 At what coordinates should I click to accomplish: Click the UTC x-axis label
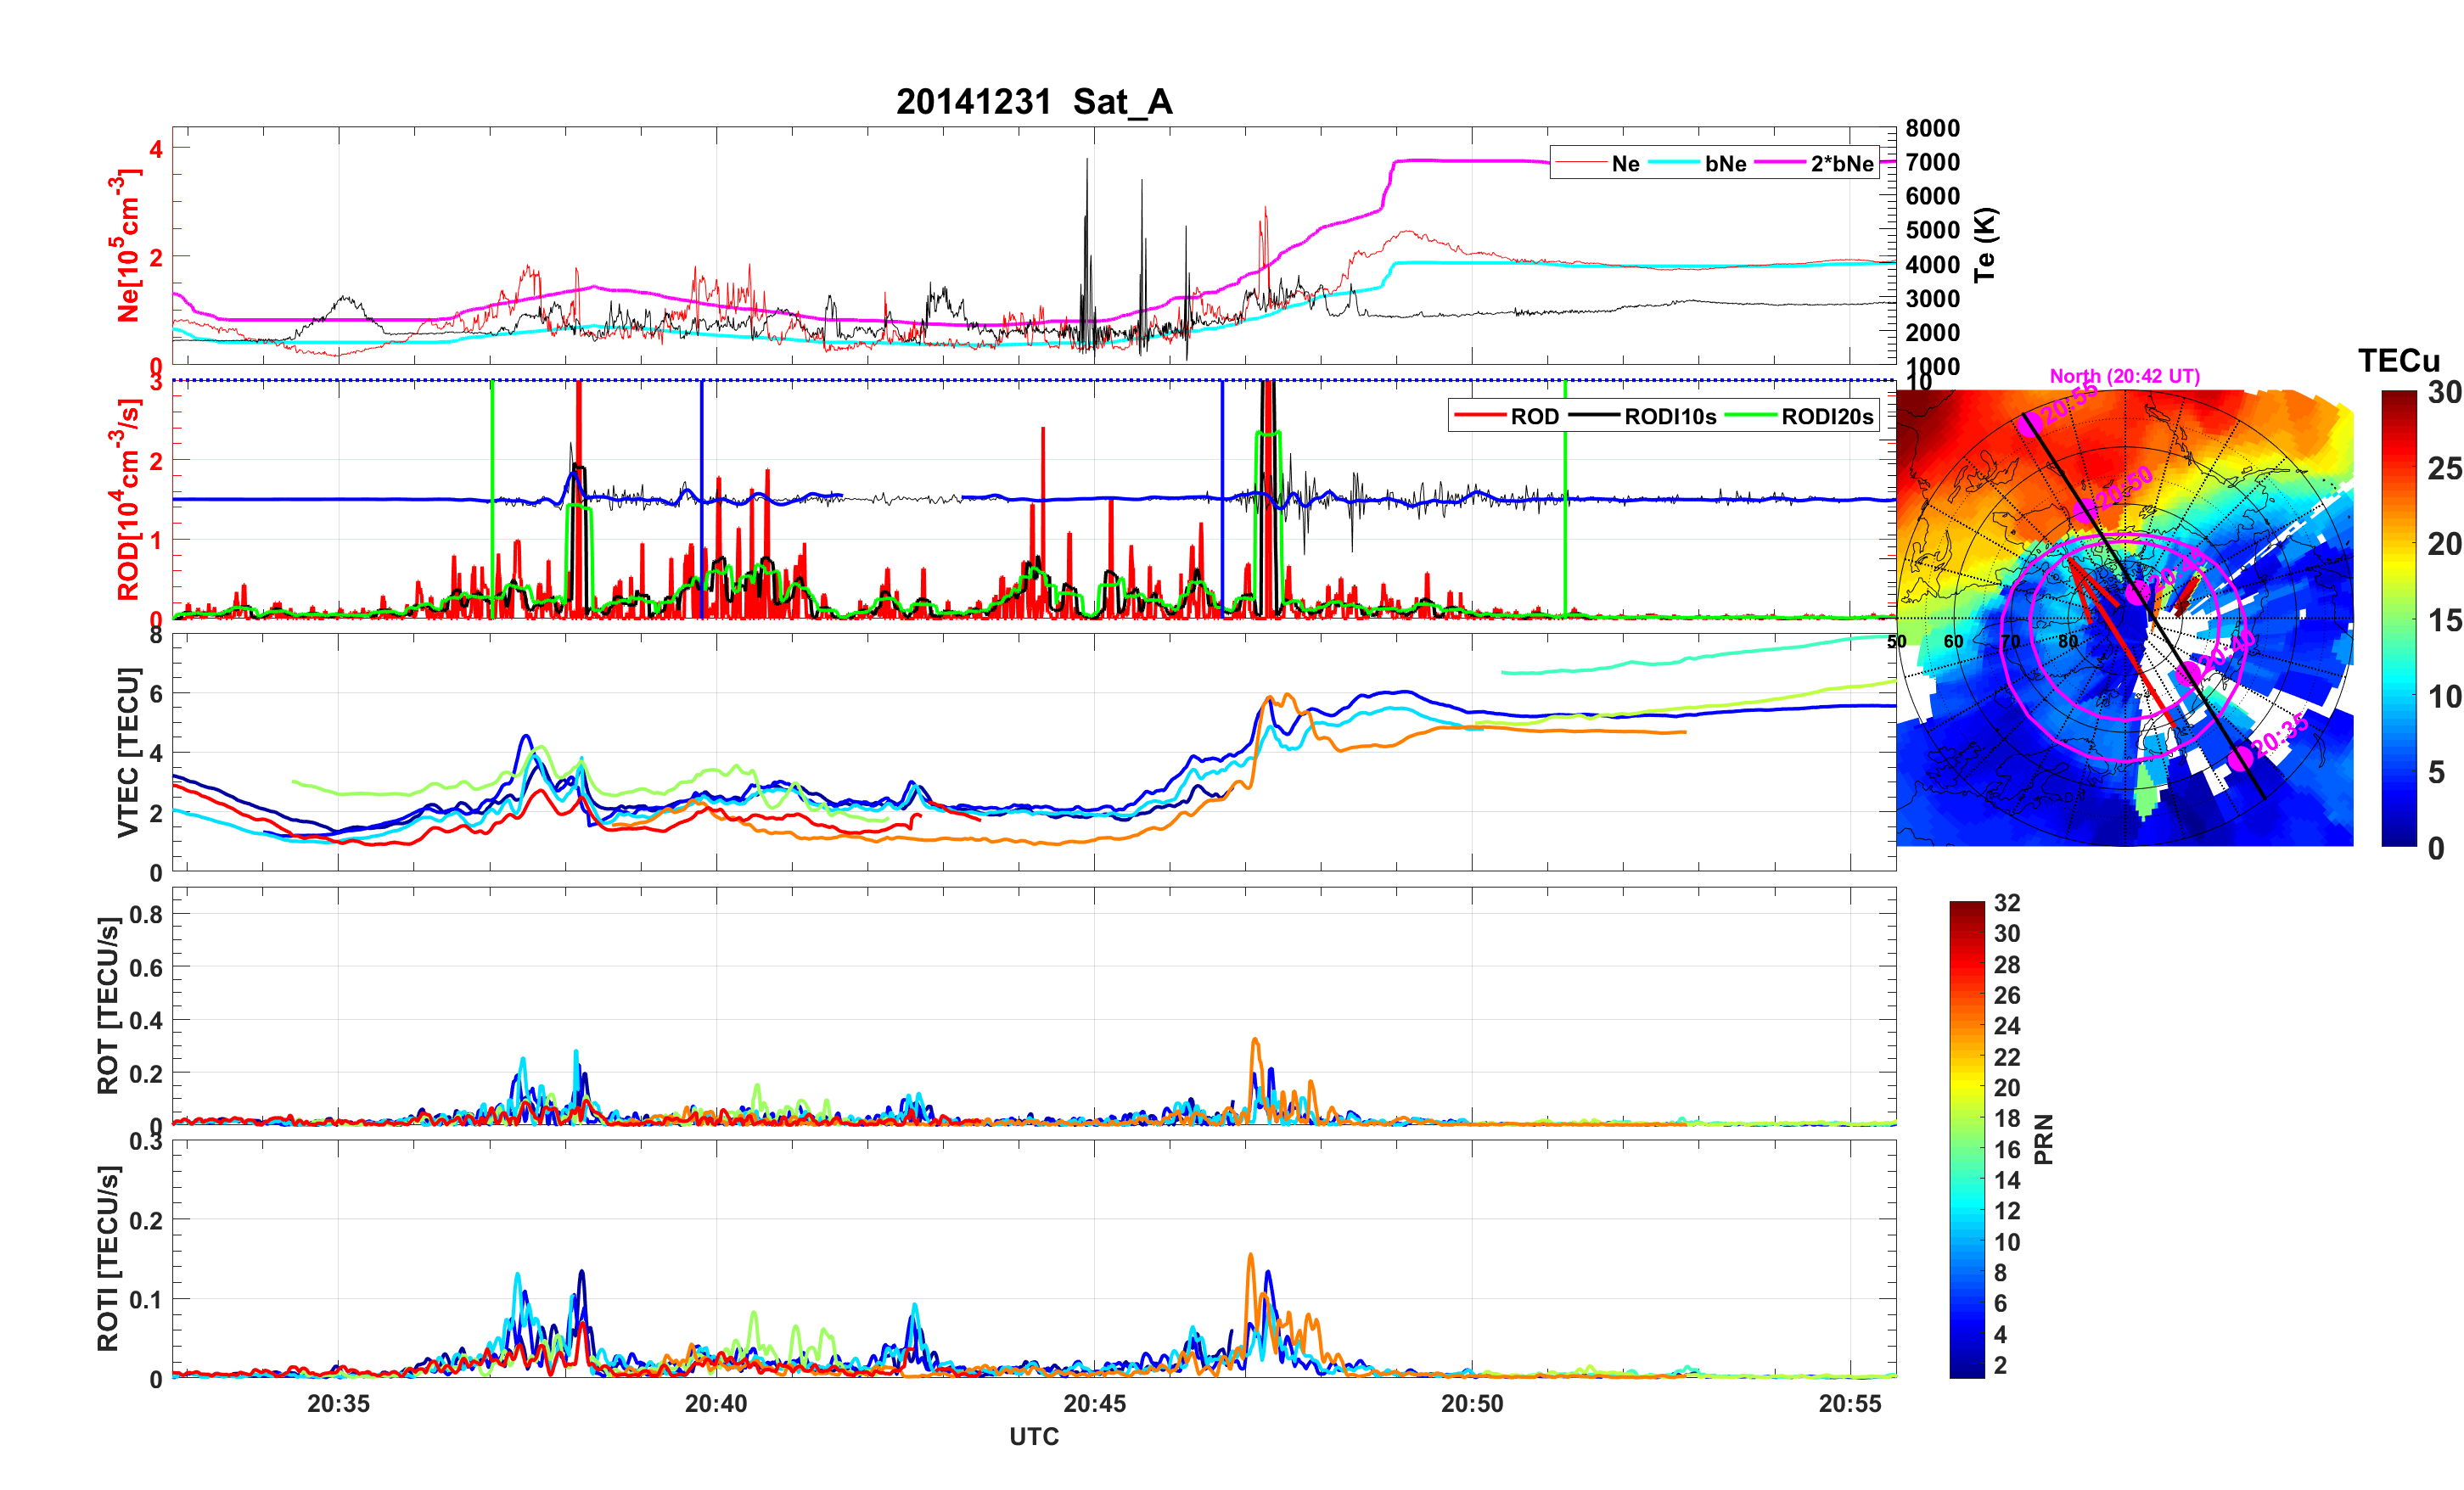[1033, 1436]
